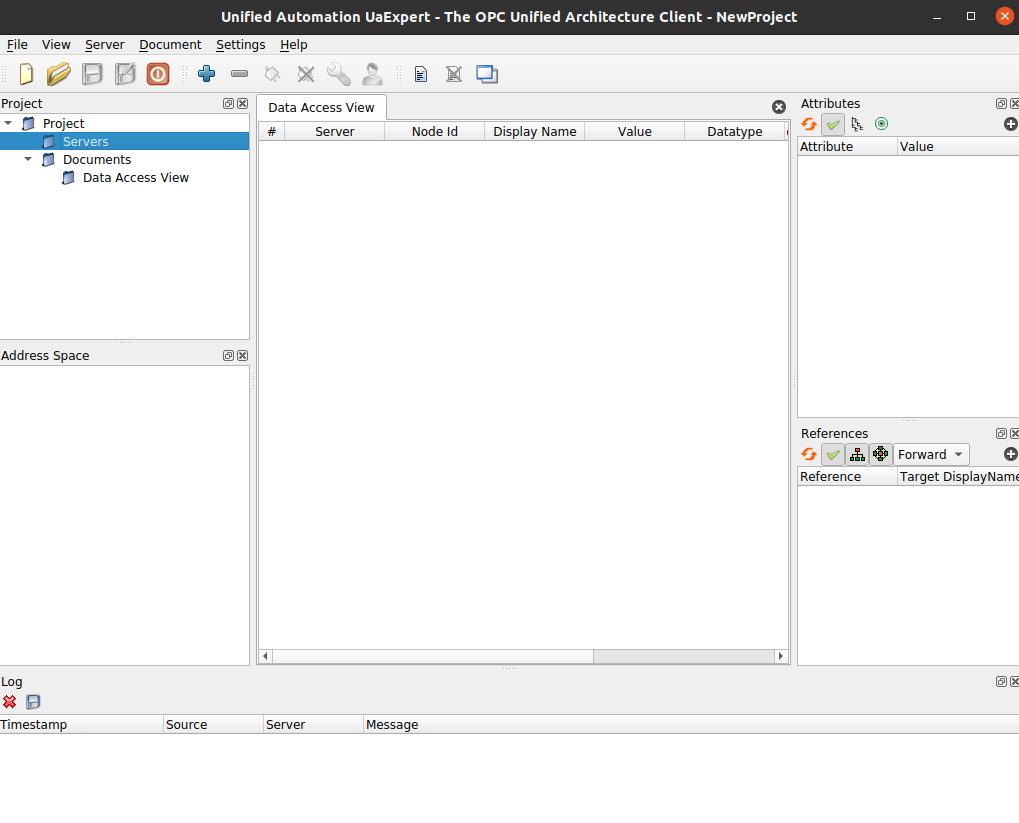The width and height of the screenshot is (1019, 823).
Task: Open the Server menu
Action: click(x=104, y=45)
